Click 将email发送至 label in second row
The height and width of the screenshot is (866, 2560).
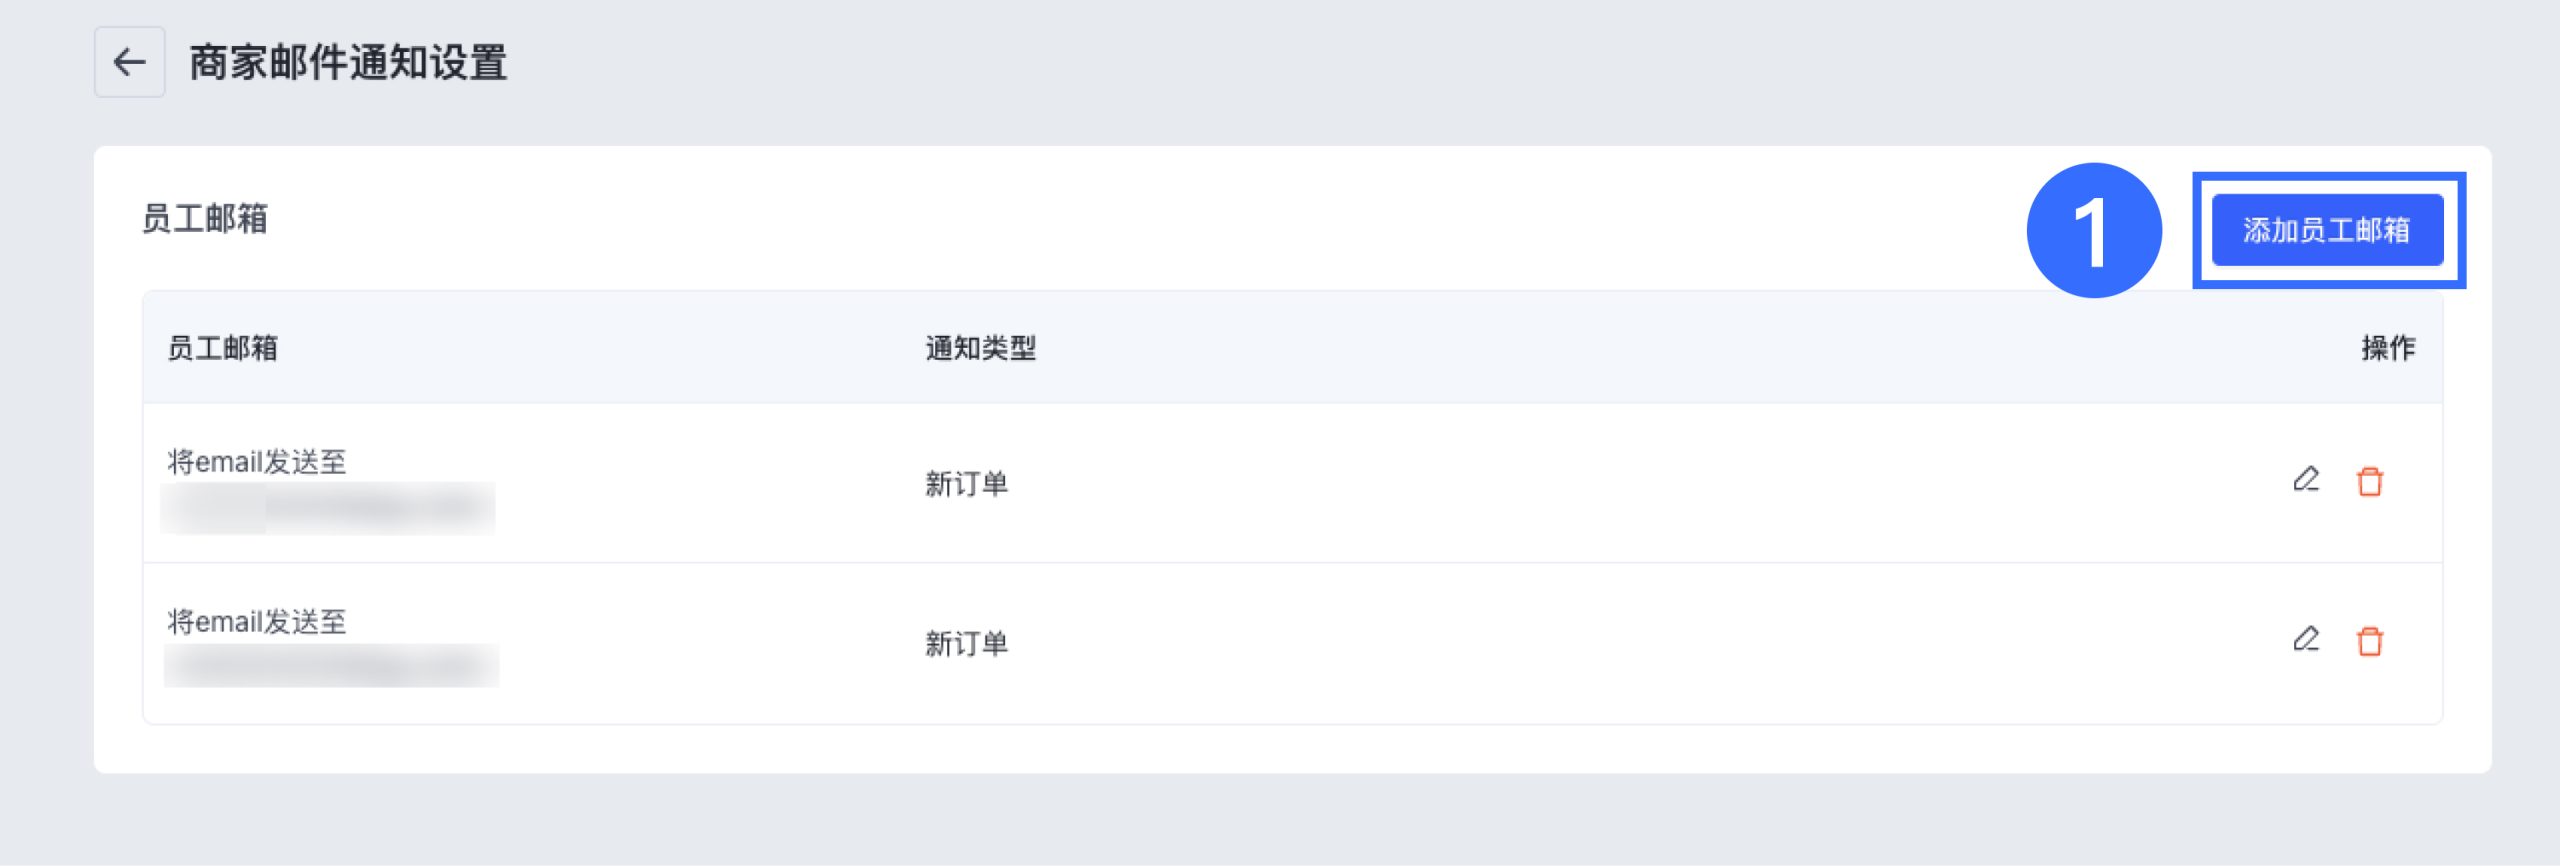tap(256, 621)
